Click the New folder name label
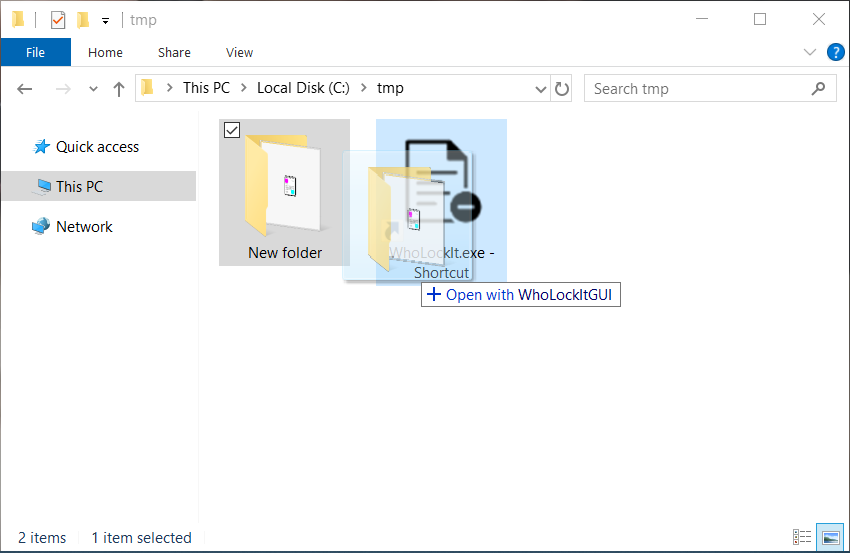 tap(285, 253)
